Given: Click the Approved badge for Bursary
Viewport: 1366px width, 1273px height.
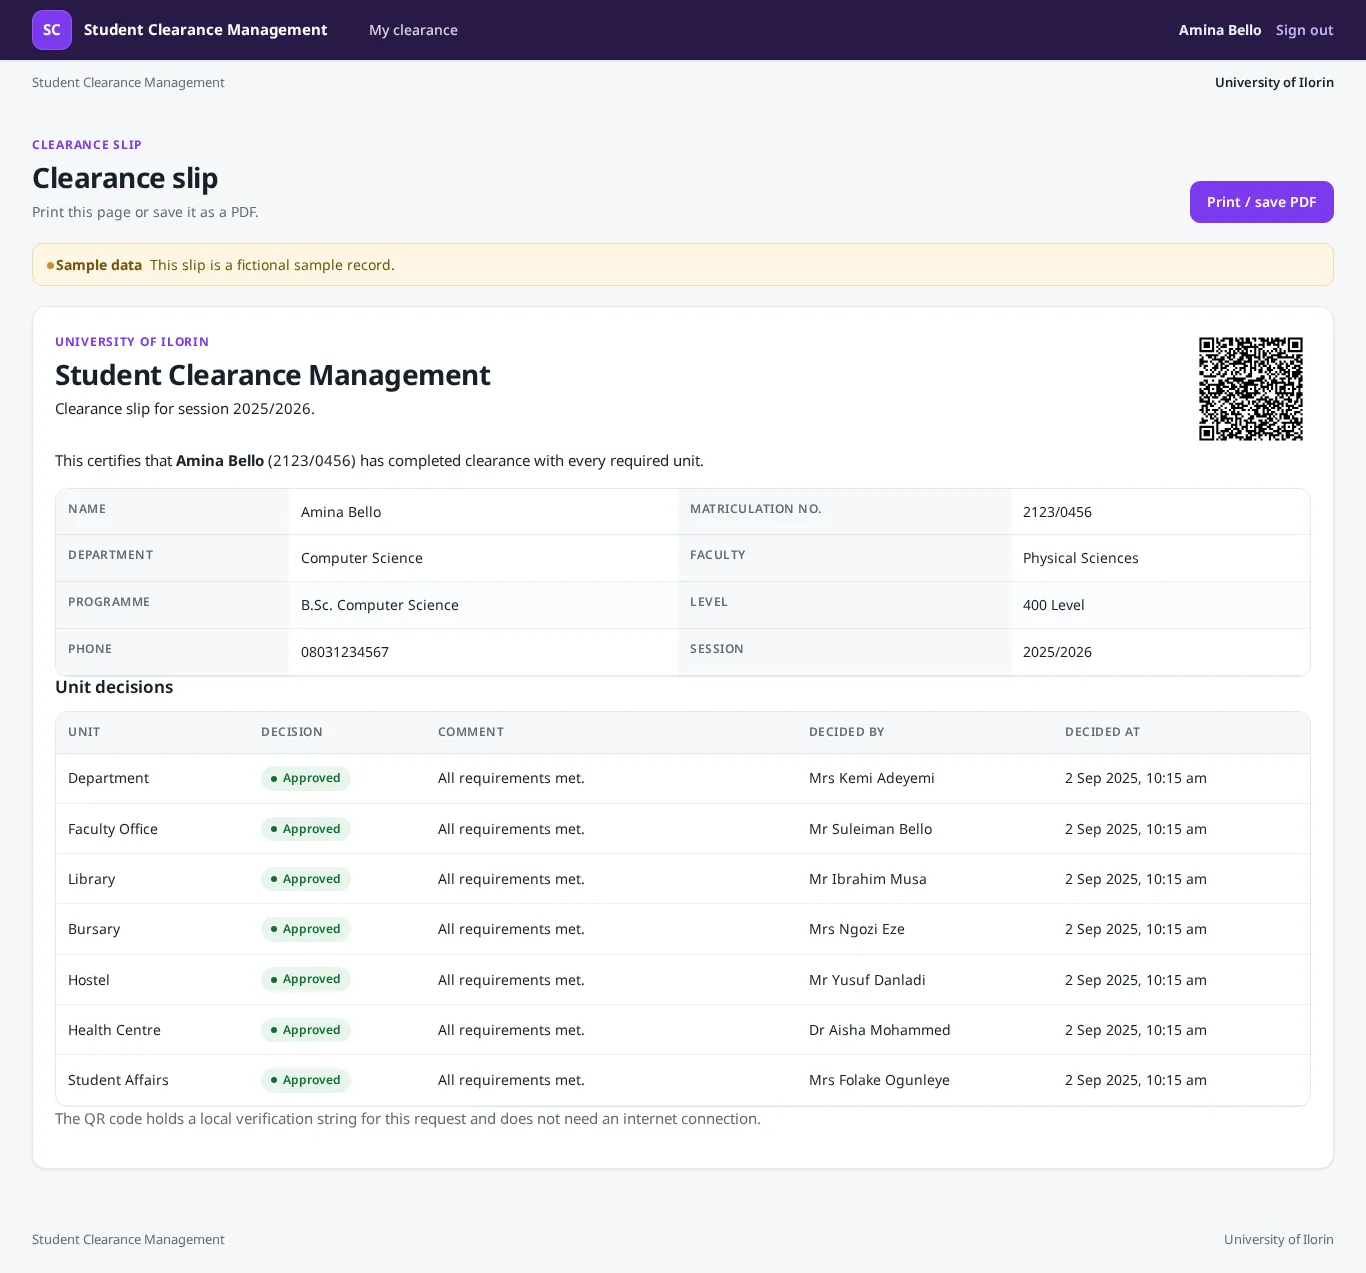Looking at the screenshot, I should [x=306, y=929].
